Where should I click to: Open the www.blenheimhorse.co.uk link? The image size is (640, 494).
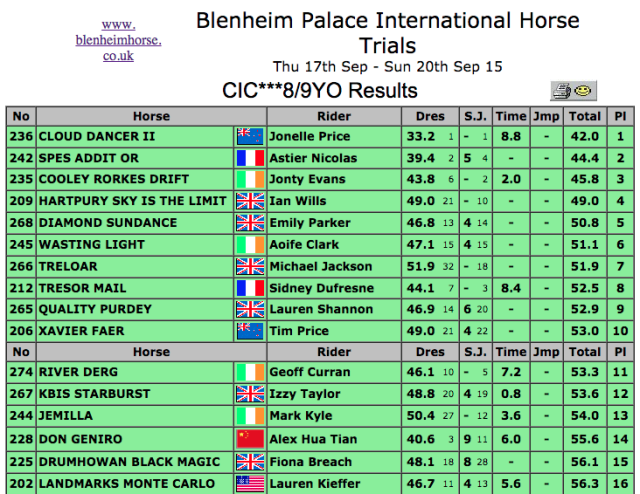click(x=118, y=40)
